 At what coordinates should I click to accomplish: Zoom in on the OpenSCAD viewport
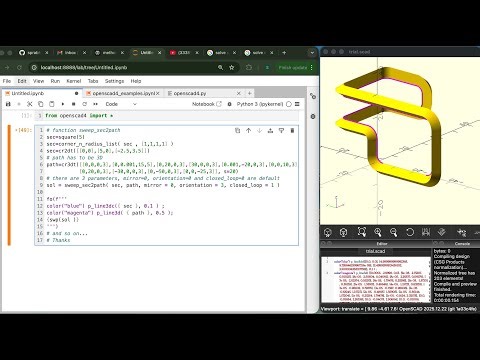pos(378,232)
